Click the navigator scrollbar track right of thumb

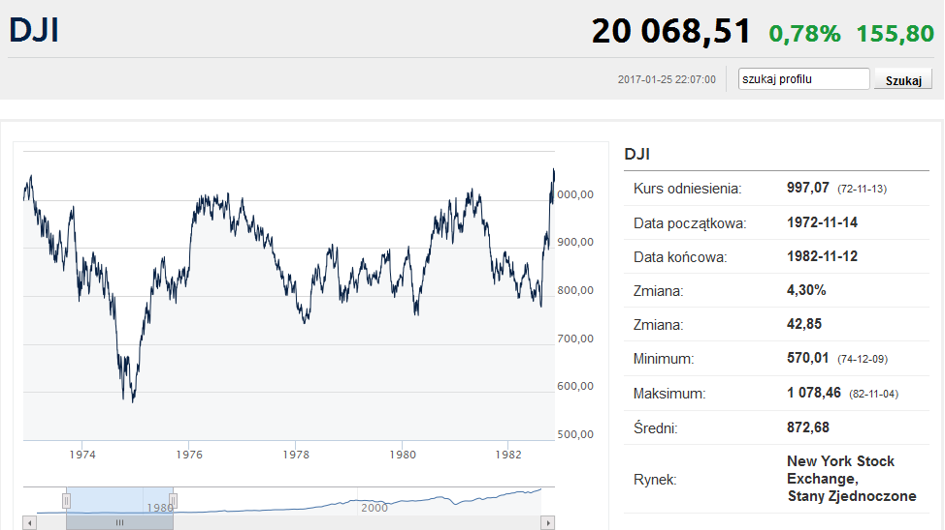pos(357,523)
